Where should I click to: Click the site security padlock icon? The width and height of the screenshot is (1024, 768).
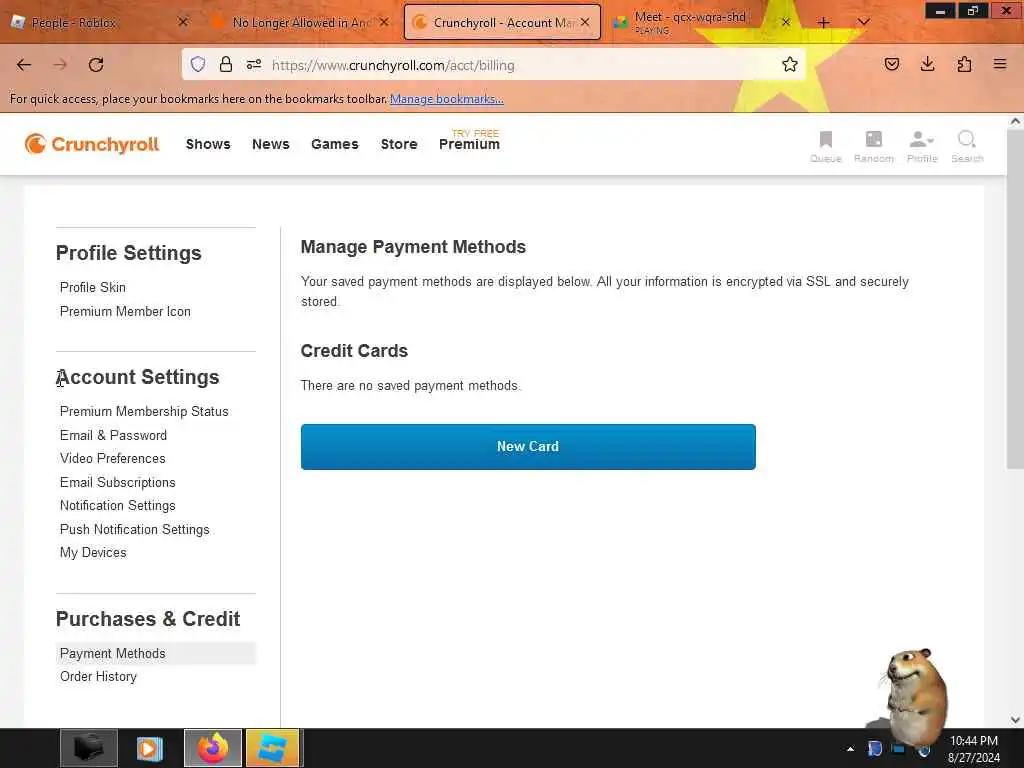(x=226, y=64)
